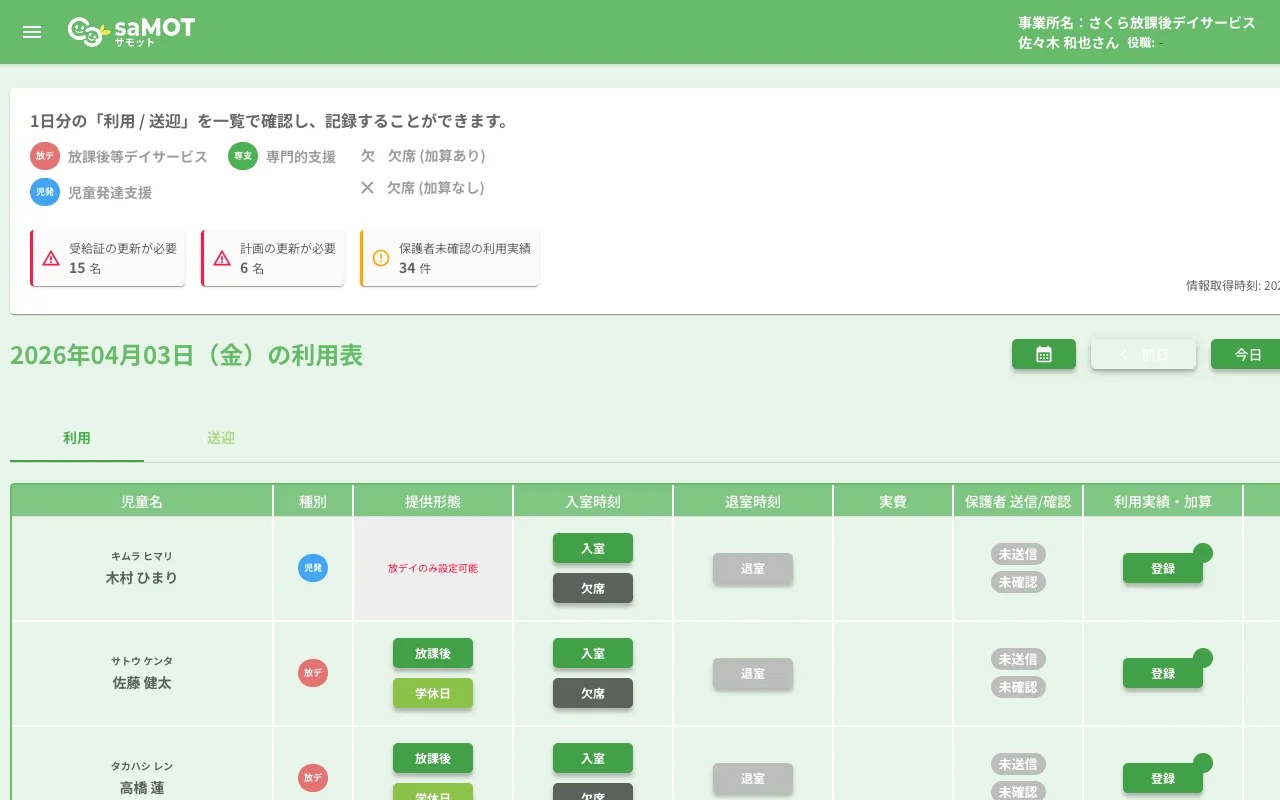Click the 今日 button

coord(1246,354)
